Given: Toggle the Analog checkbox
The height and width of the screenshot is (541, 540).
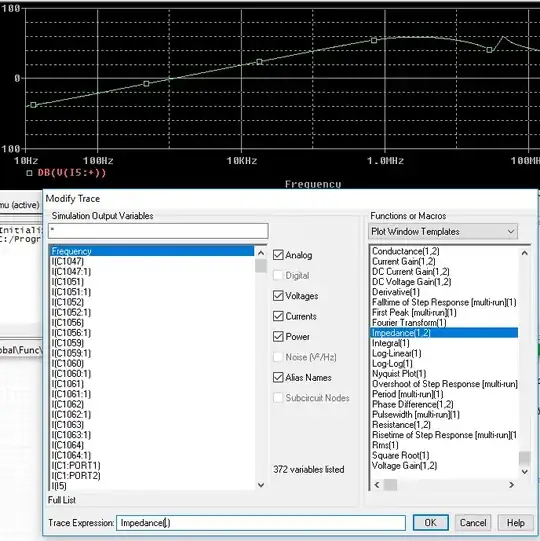Looking at the screenshot, I should pos(278,255).
